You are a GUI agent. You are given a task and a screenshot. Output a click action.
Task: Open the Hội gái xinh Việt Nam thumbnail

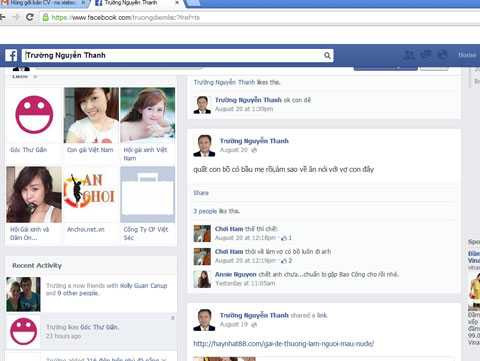pyautogui.click(x=147, y=115)
